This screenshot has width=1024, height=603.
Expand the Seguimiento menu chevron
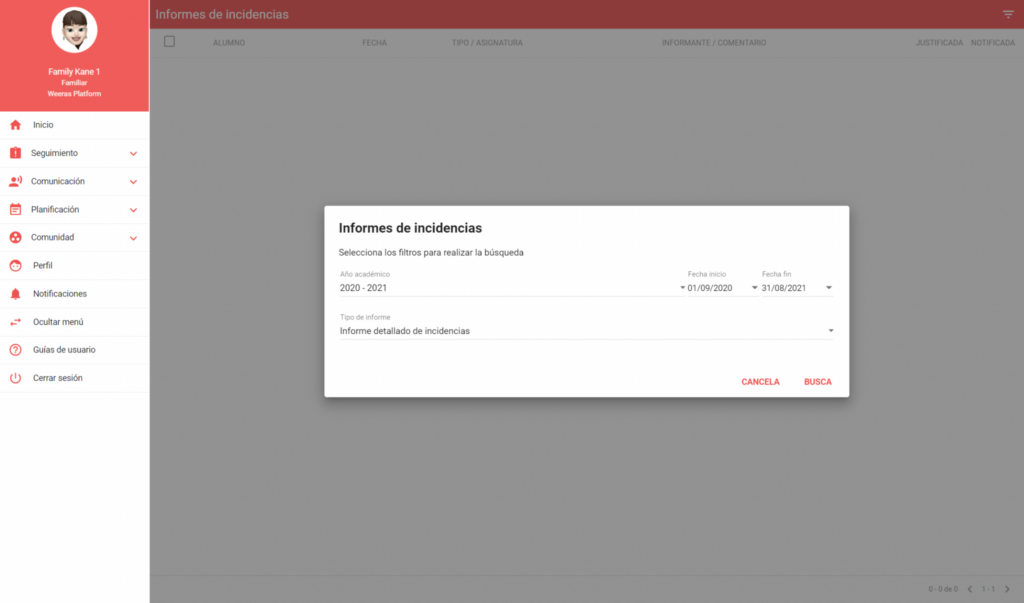click(x=133, y=154)
